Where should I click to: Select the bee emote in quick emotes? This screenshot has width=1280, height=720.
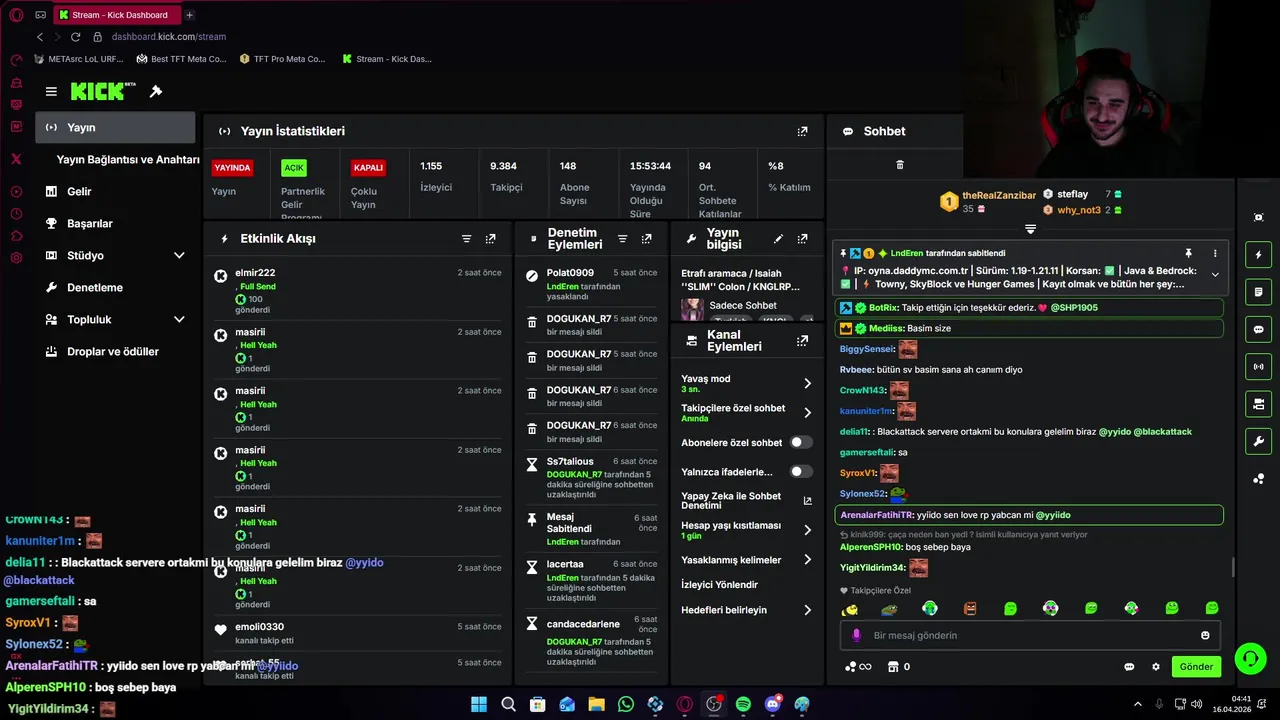(849, 608)
